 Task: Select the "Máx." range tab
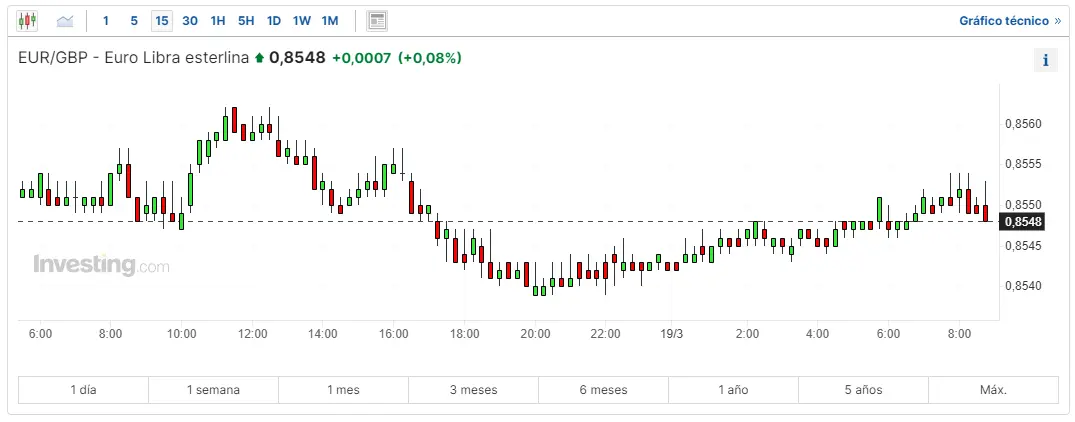coord(993,390)
